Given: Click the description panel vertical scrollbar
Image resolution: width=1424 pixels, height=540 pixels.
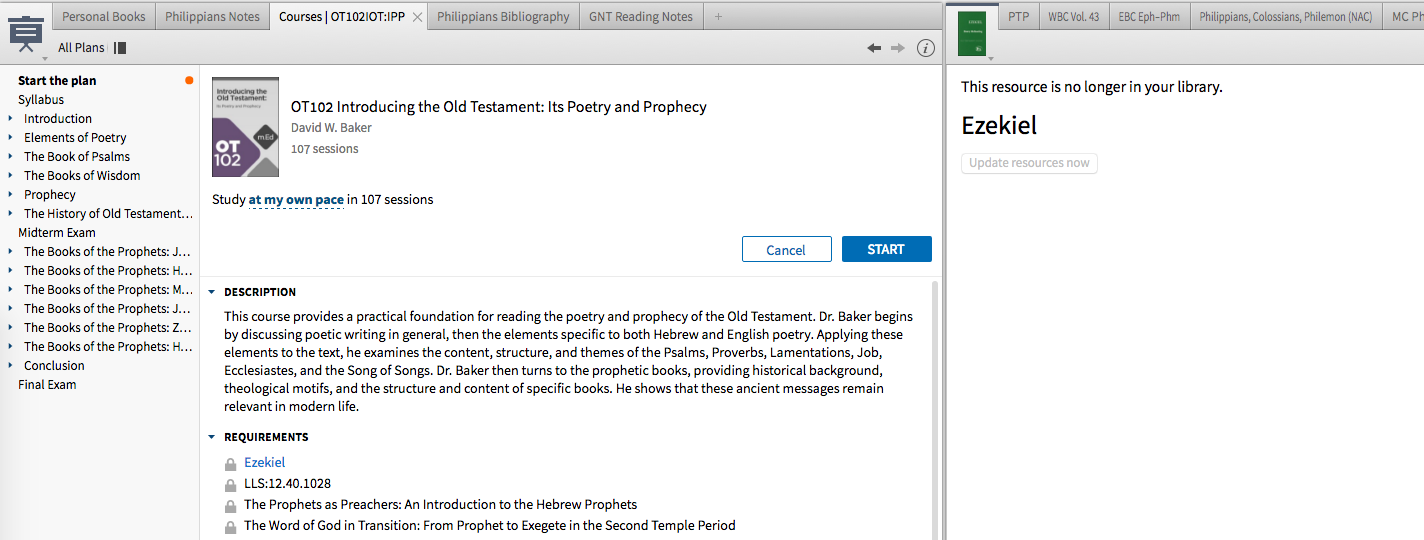Looking at the screenshot, I should pyautogui.click(x=936, y=410).
